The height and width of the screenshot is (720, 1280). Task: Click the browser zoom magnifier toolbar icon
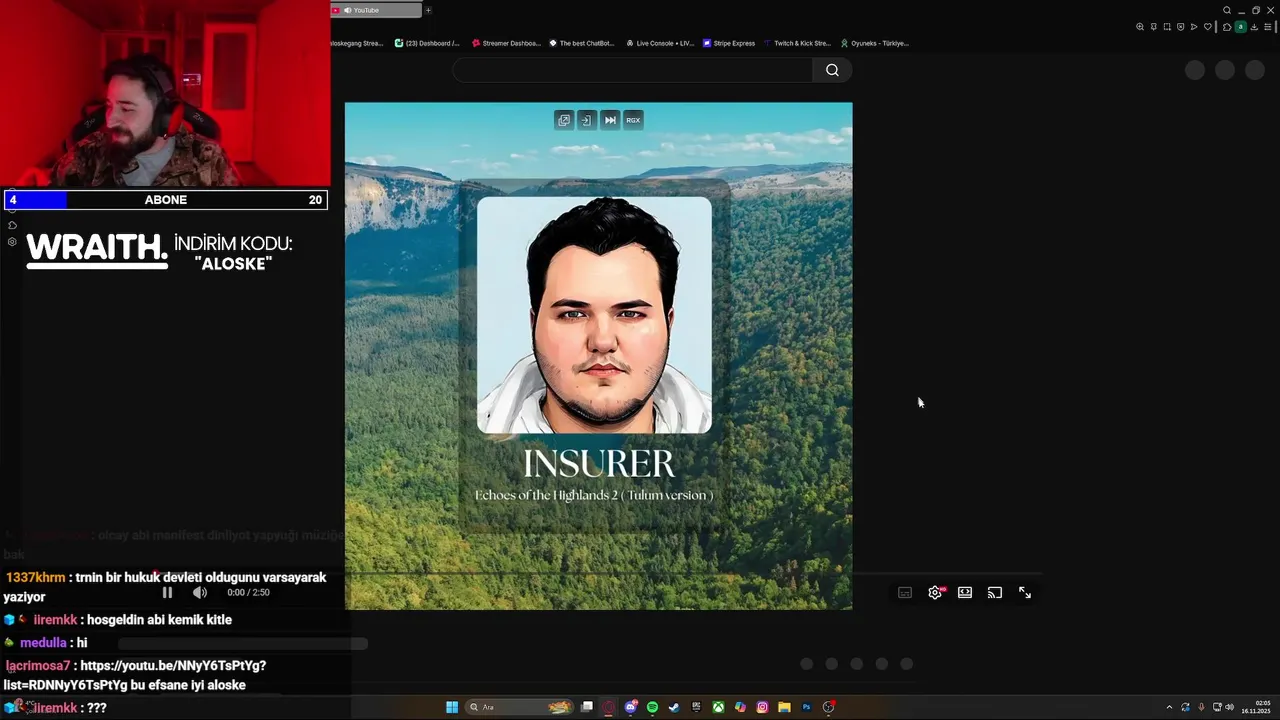point(1140,27)
